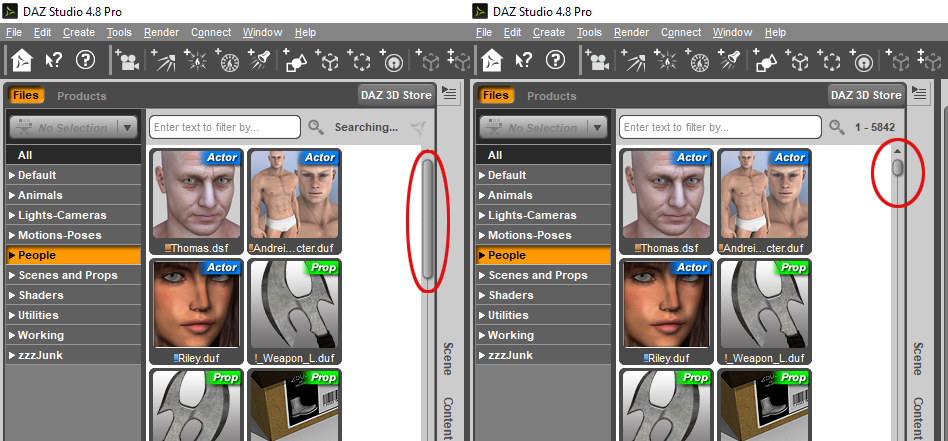Click the scrollbar thumb in right window
Screen dimensions: 948x441
point(898,168)
